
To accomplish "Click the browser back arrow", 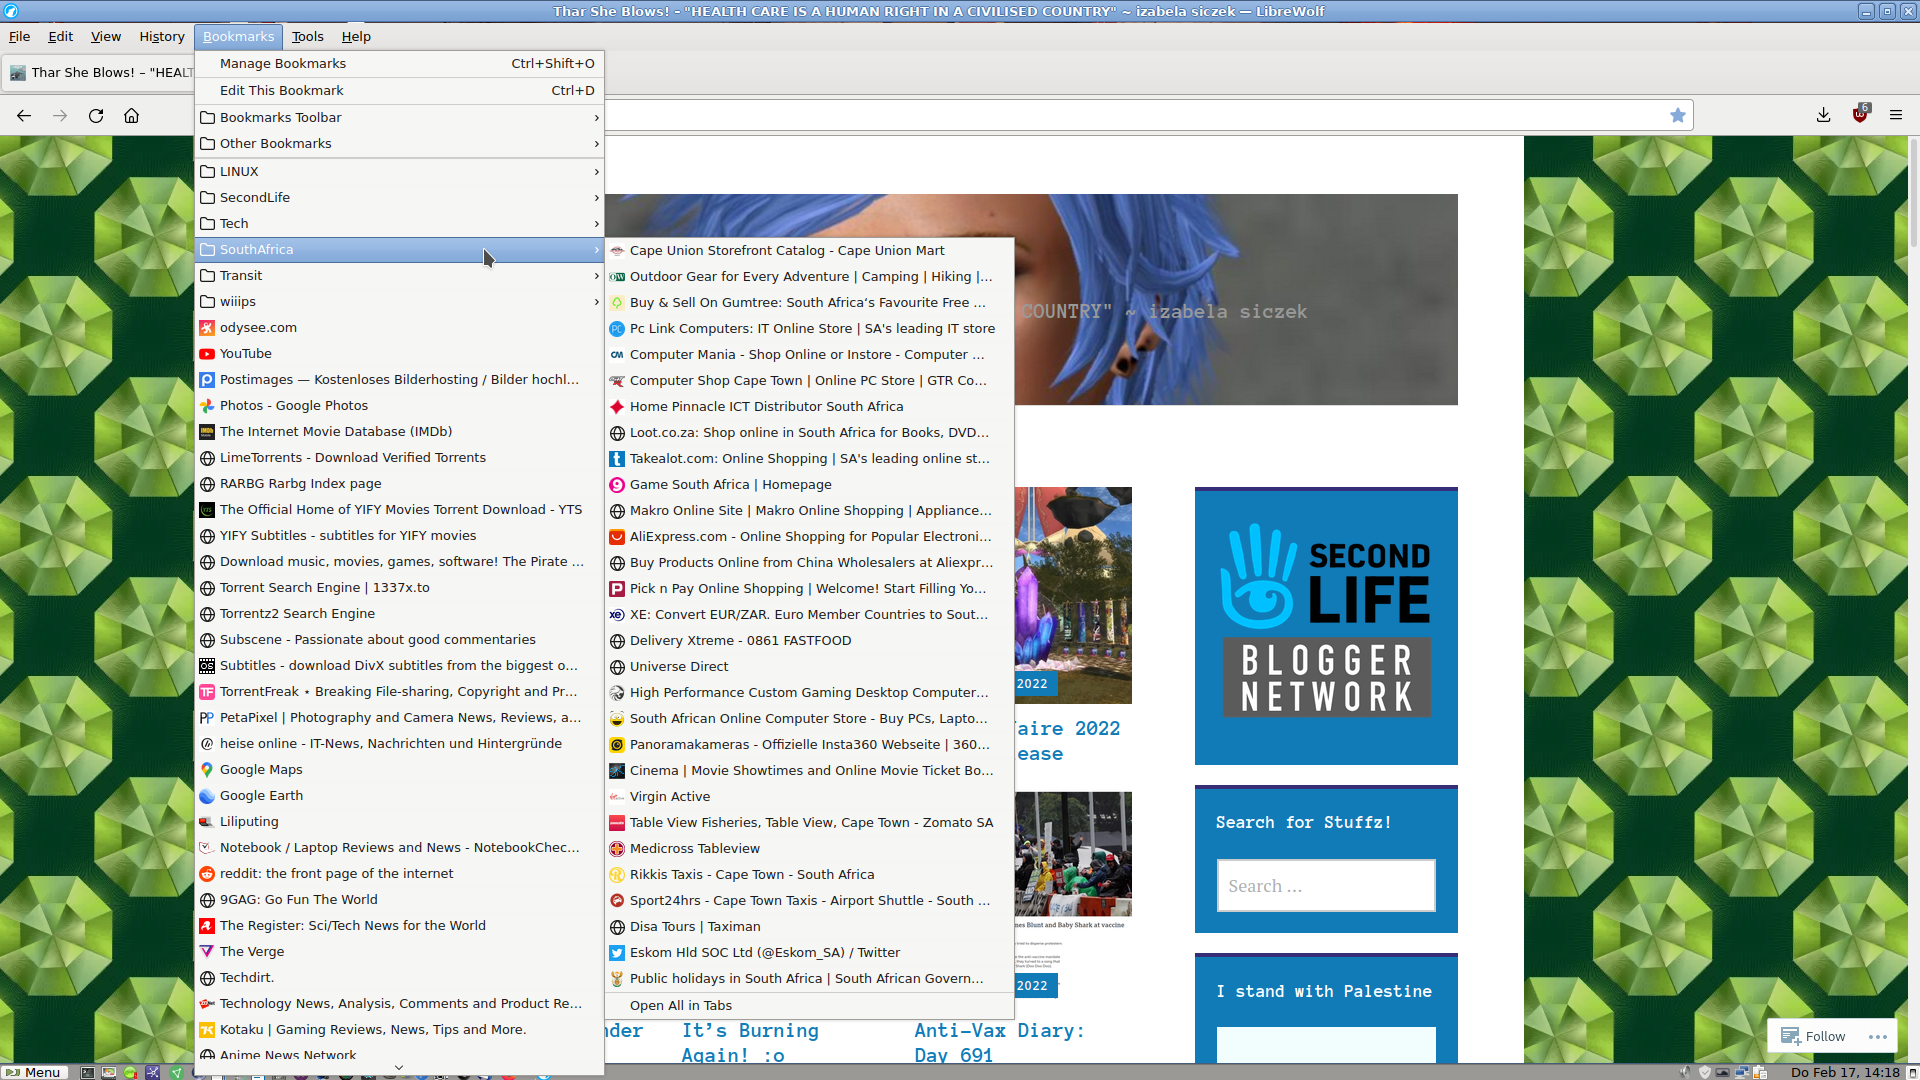I will click(x=24, y=116).
